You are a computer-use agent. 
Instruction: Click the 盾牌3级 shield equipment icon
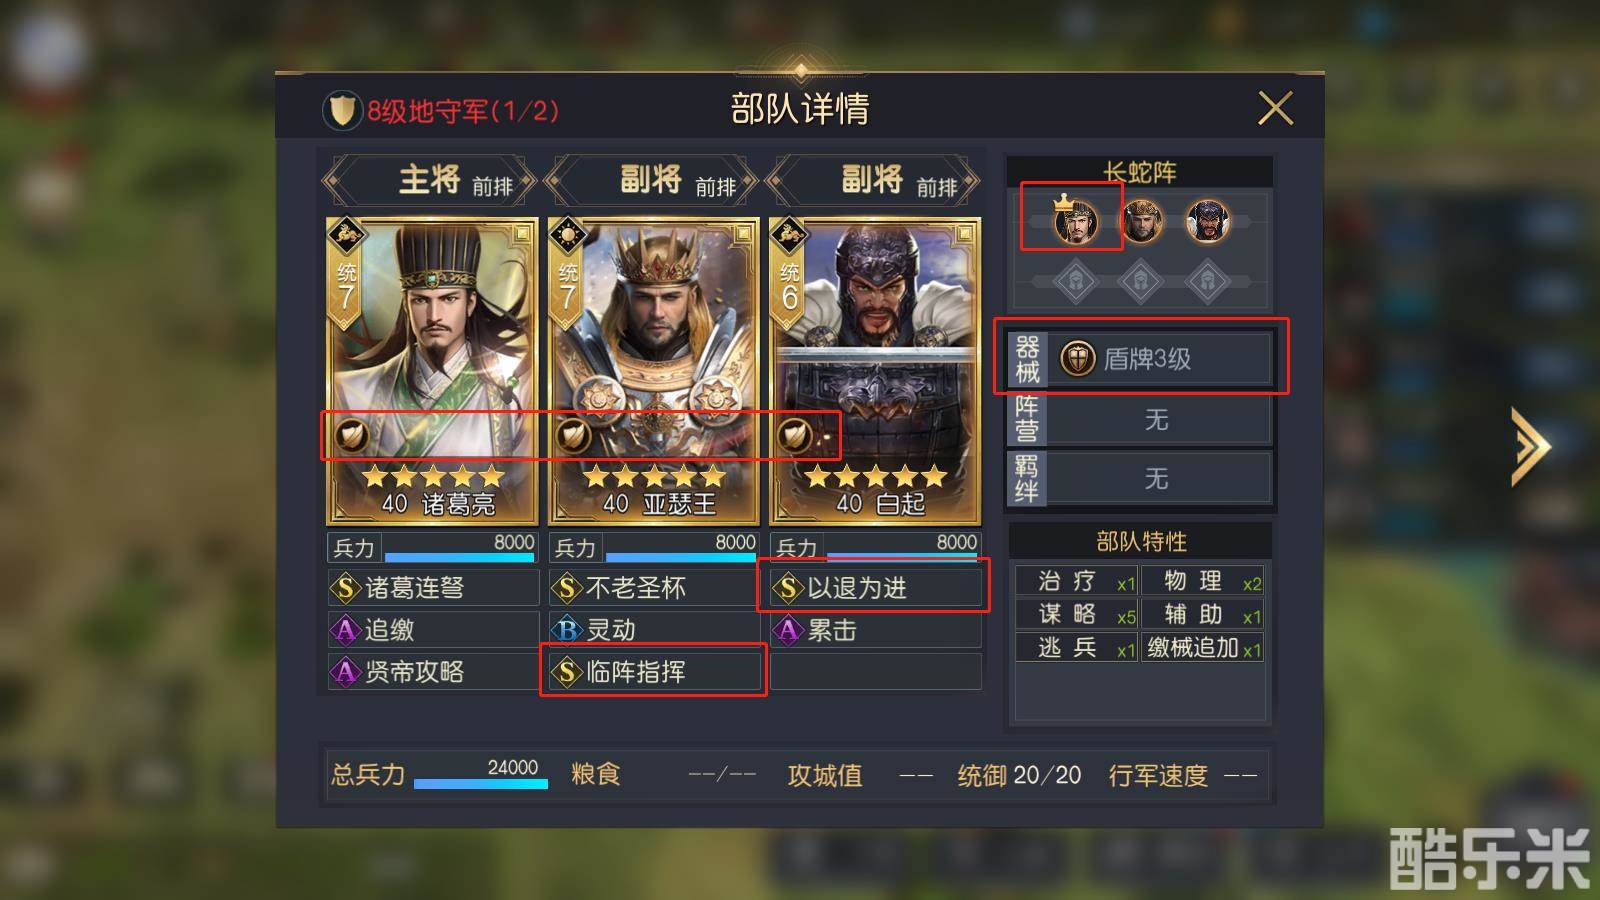1077,359
